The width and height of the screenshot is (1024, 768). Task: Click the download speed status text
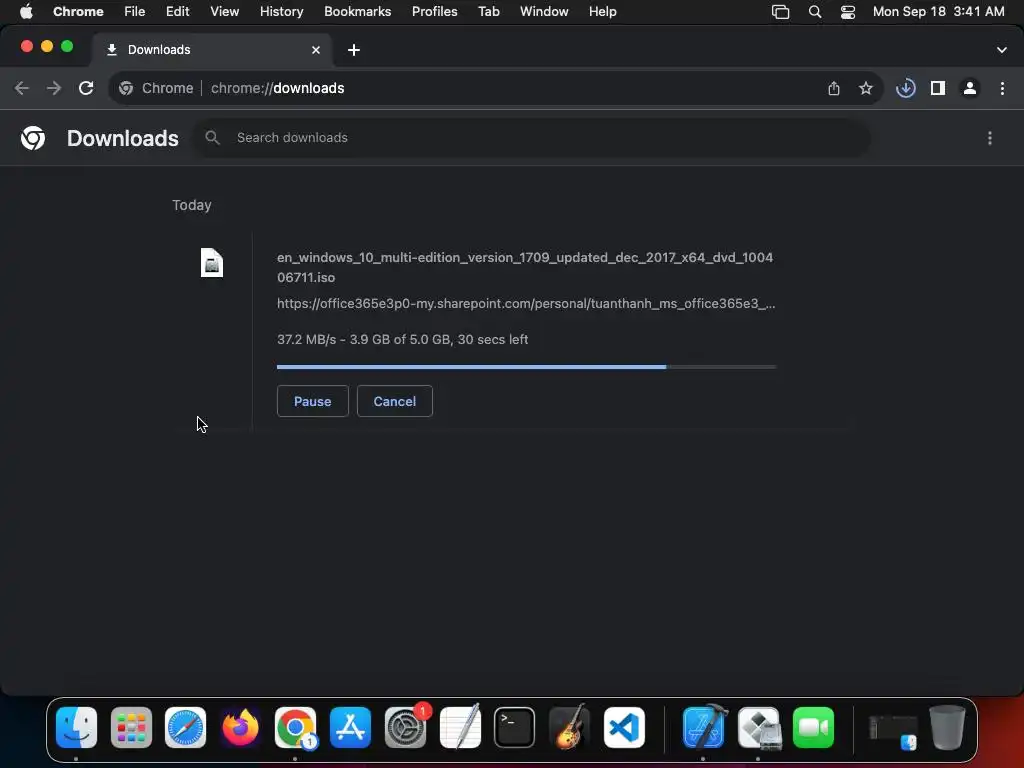pos(402,340)
